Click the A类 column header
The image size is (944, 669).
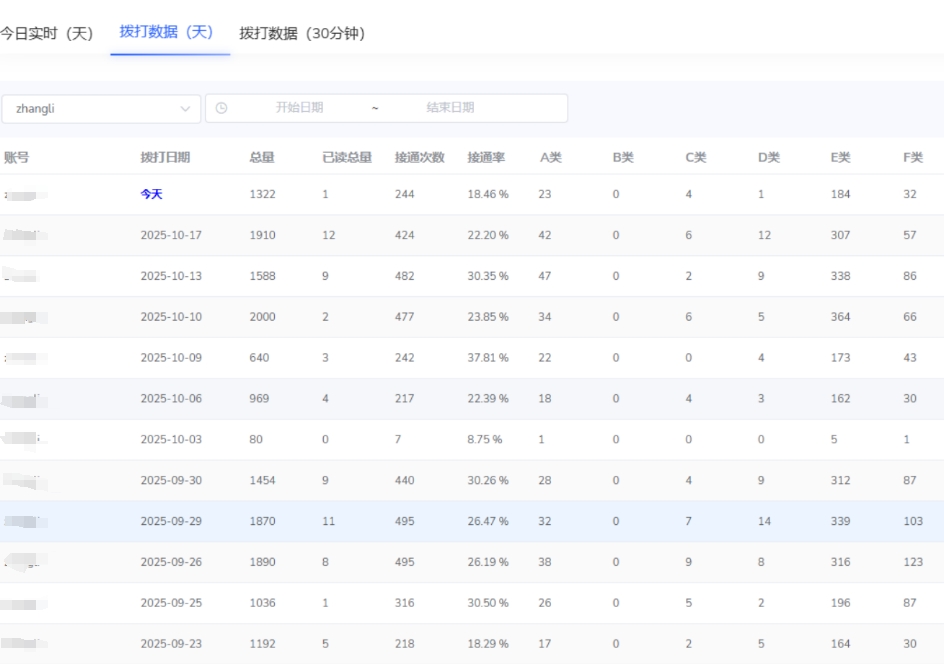pos(551,157)
